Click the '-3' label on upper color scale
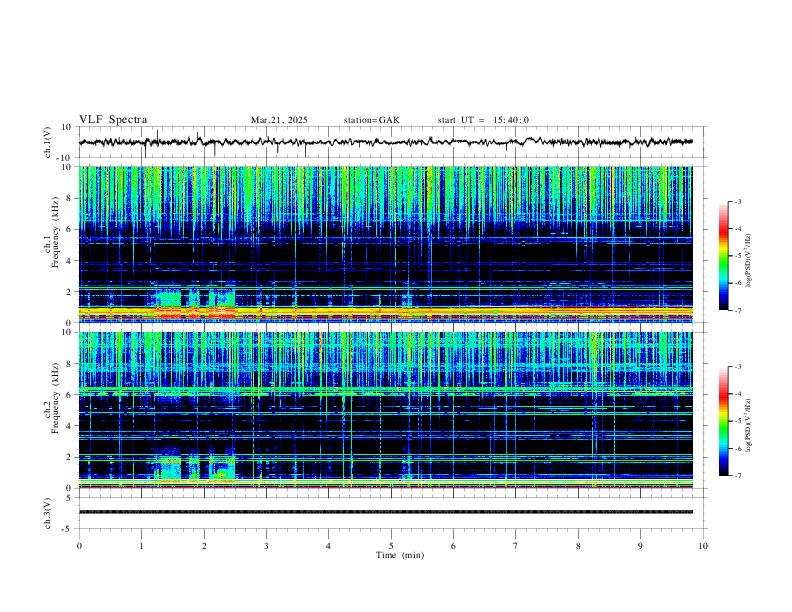The height and width of the screenshot is (612, 792). pyautogui.click(x=738, y=201)
